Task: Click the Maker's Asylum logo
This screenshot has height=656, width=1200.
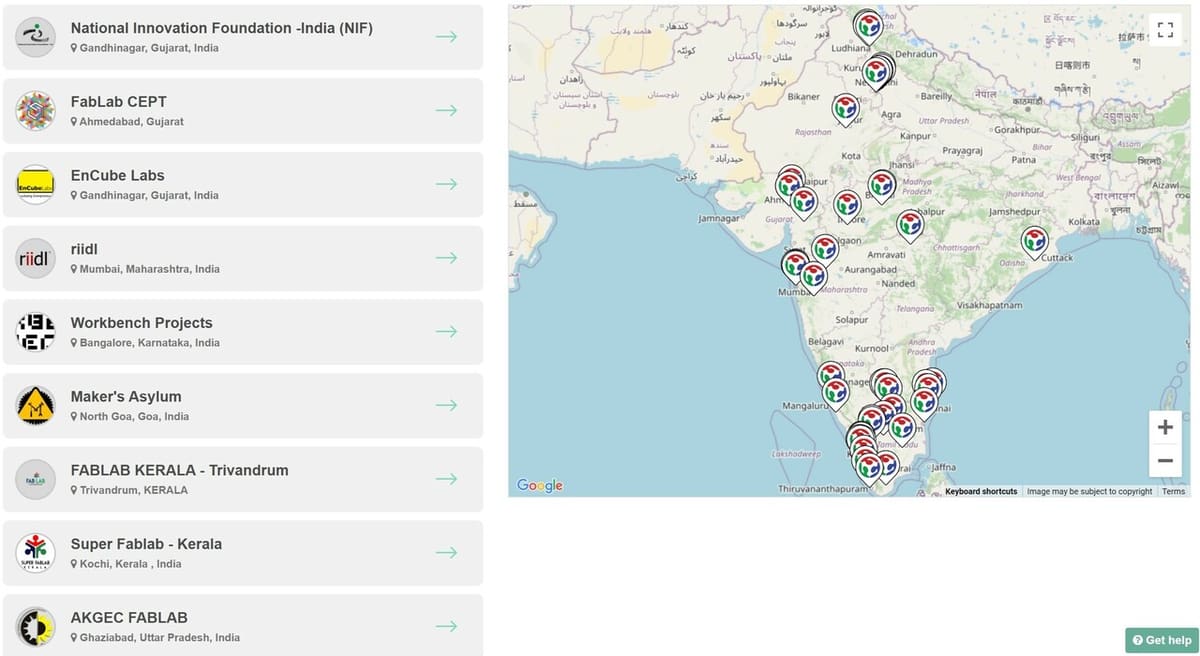Action: point(35,405)
